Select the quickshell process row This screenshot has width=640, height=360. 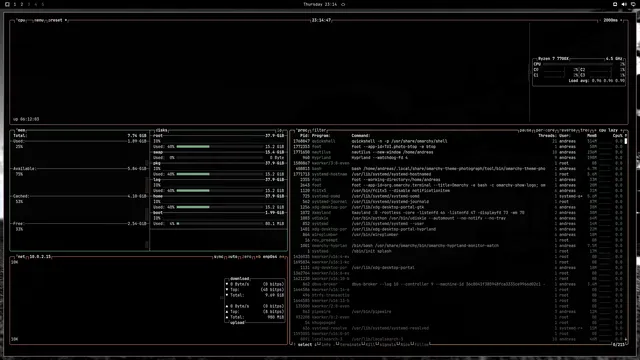click(457, 141)
